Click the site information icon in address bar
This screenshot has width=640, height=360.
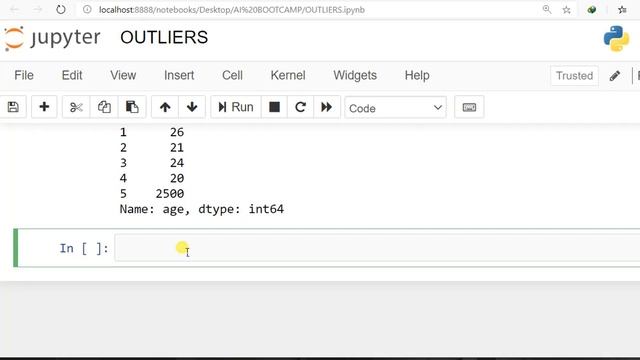coord(87,9)
